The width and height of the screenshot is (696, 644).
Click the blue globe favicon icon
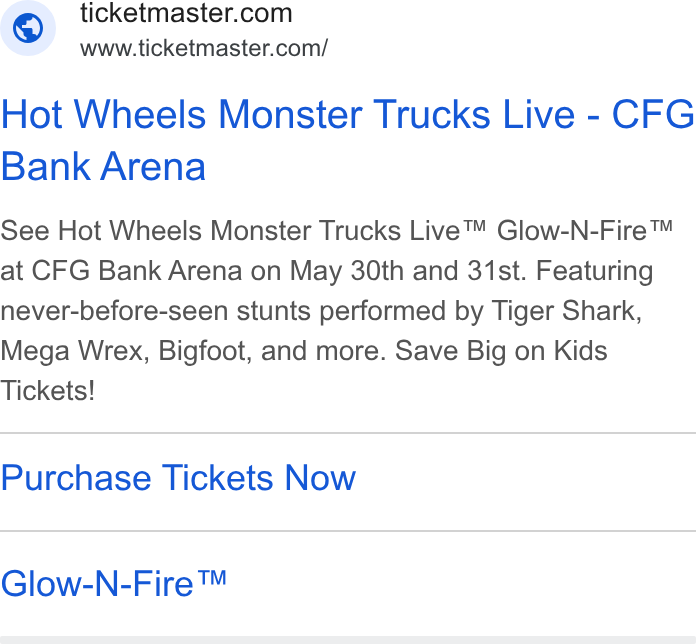pos(28,28)
